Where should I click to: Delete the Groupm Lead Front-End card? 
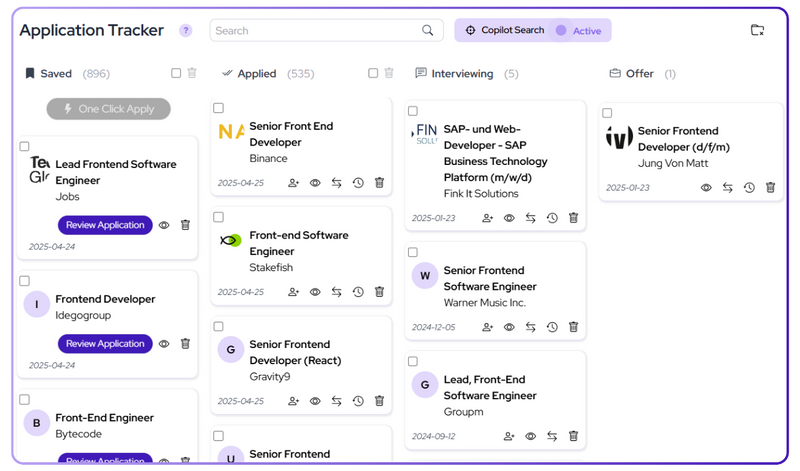click(x=573, y=436)
